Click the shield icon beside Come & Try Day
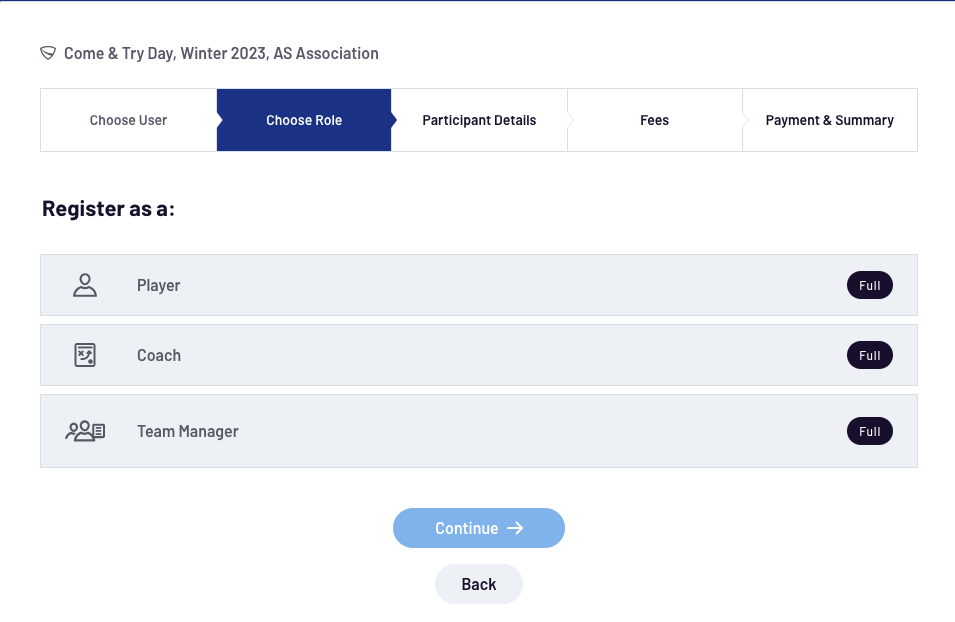The width and height of the screenshot is (955, 622). click(x=48, y=53)
